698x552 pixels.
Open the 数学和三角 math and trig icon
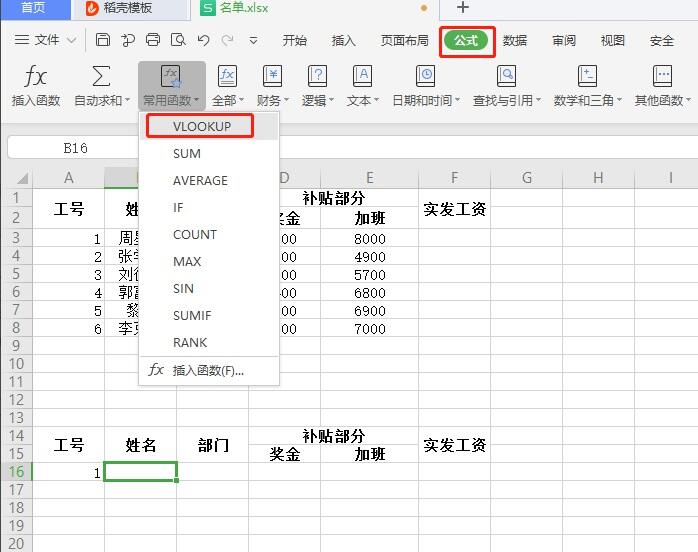(x=587, y=76)
